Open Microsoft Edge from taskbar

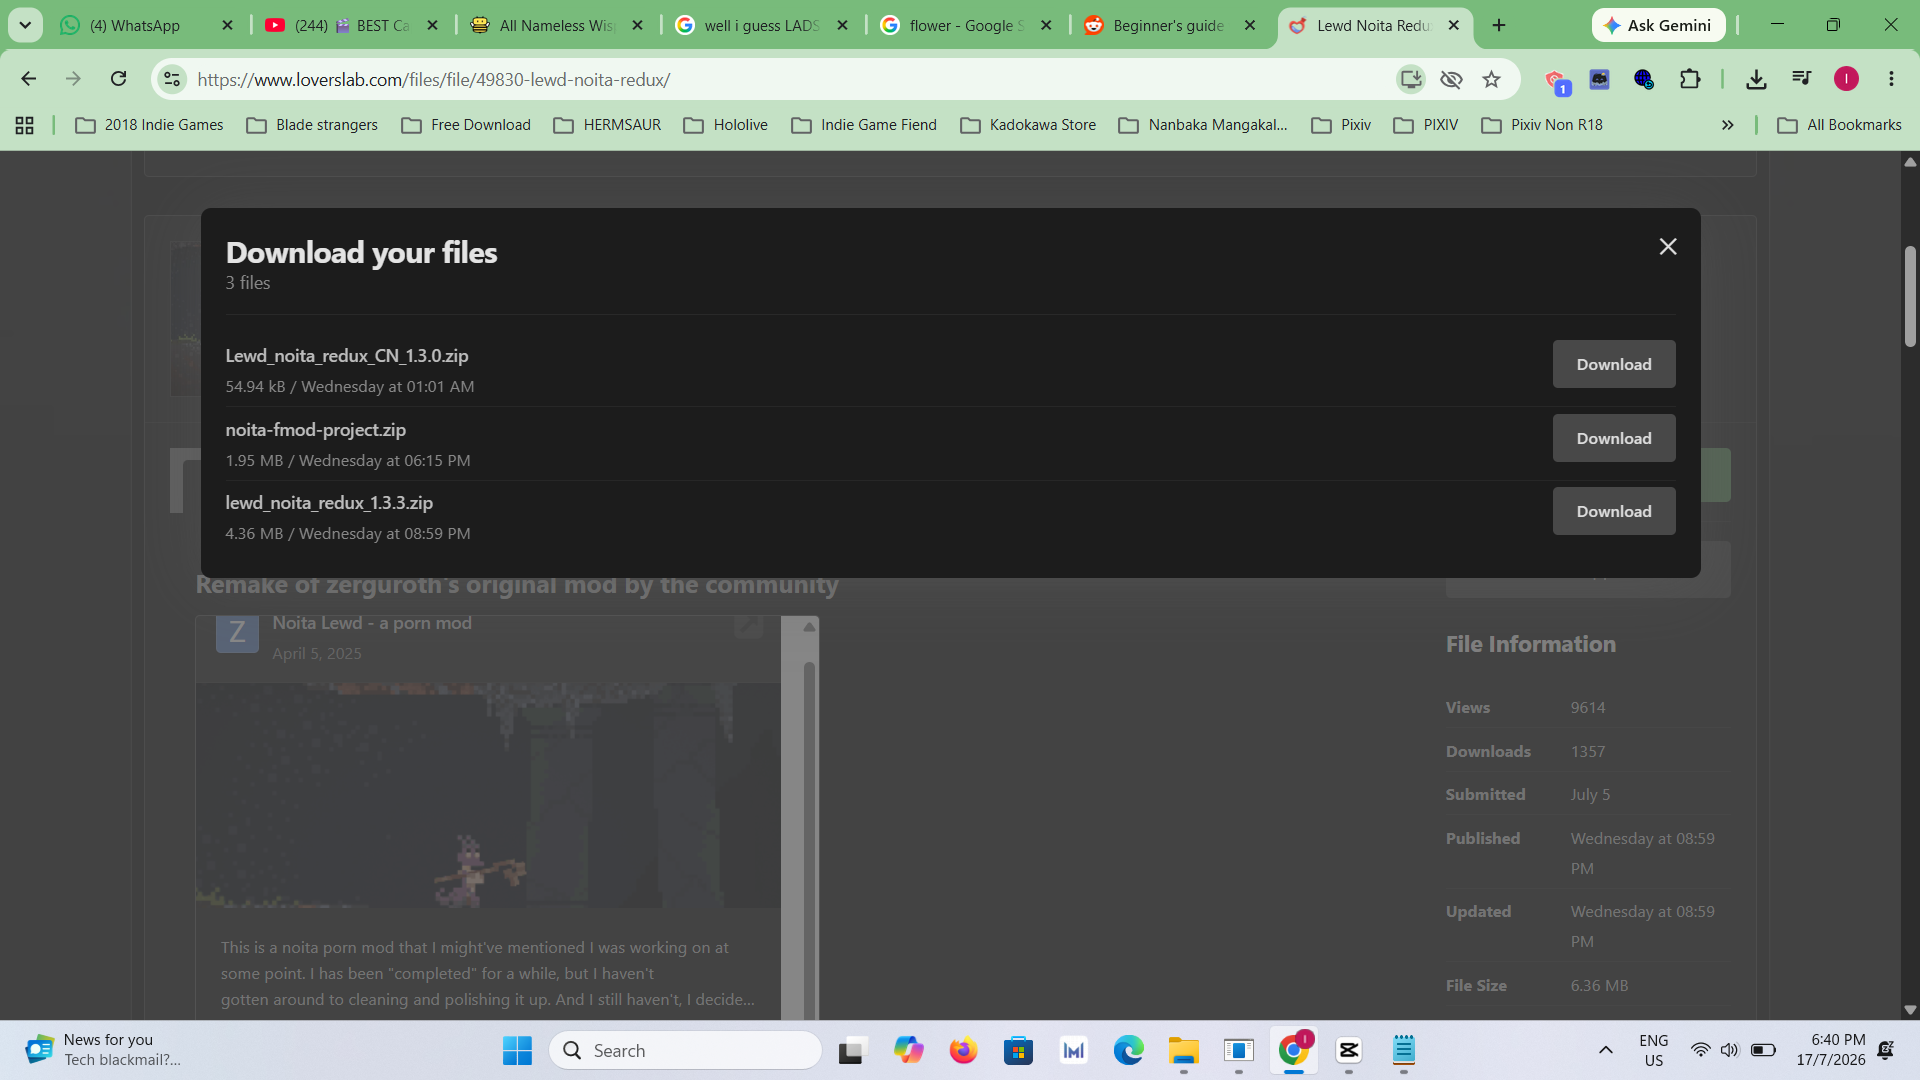[x=1128, y=1050]
